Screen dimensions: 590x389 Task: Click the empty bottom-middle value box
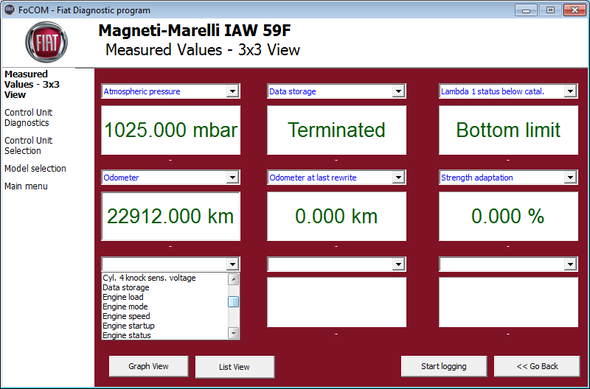point(336,302)
